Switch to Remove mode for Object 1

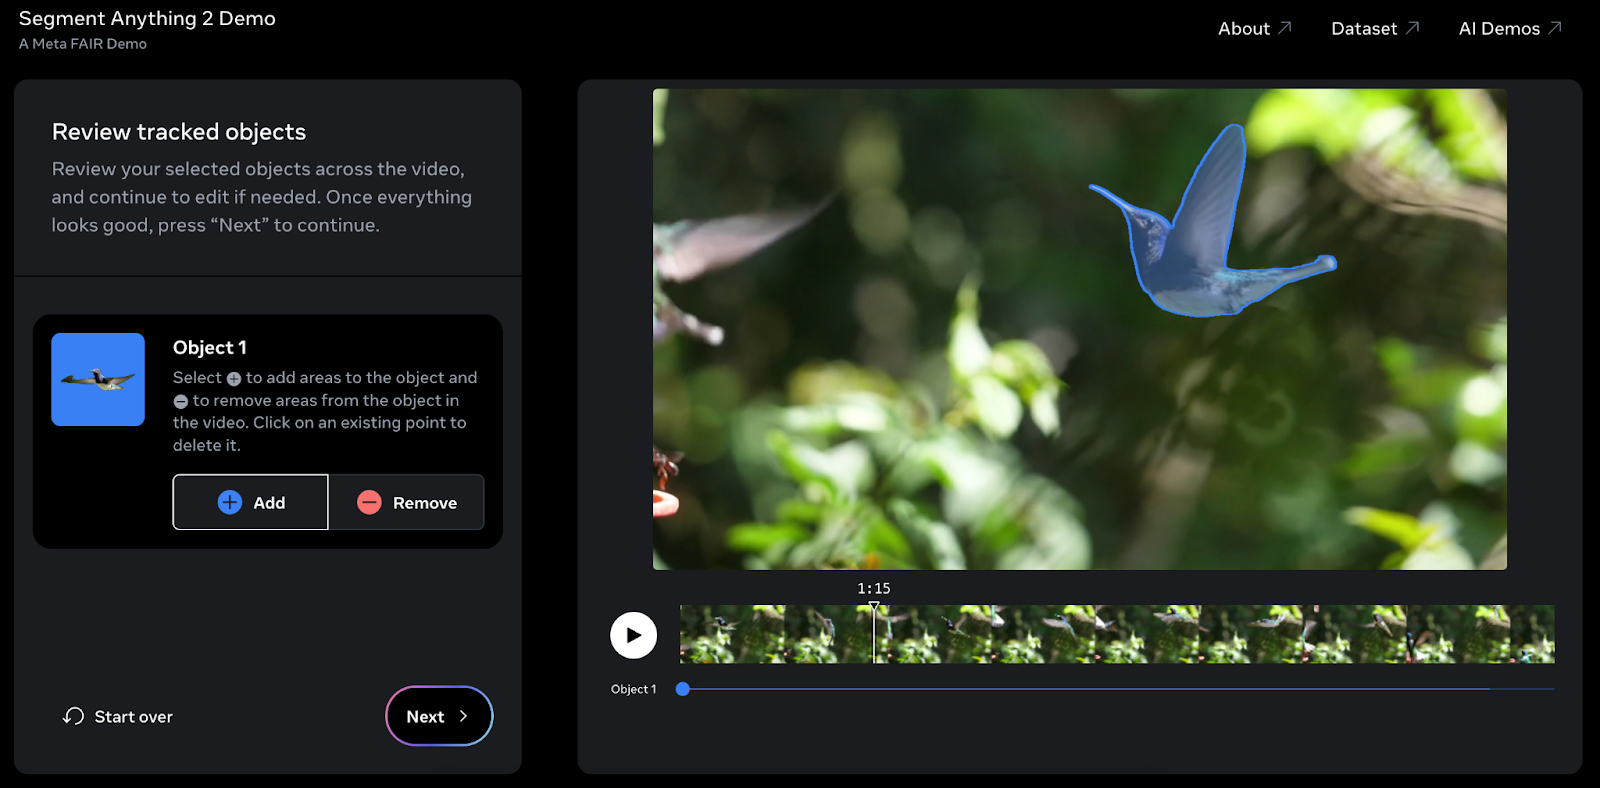click(x=407, y=502)
